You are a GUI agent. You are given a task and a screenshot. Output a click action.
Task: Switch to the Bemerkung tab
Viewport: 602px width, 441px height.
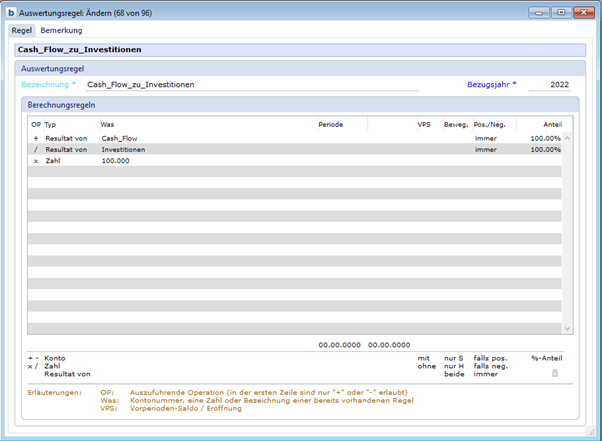click(x=61, y=31)
